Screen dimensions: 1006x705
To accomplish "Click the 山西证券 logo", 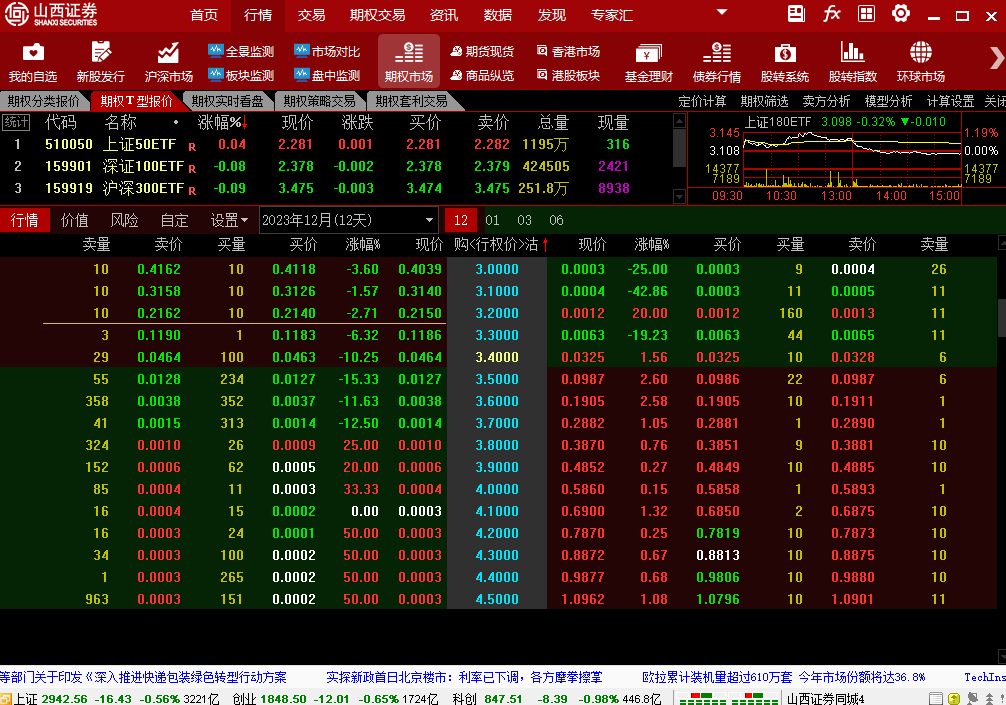I will point(51,15).
